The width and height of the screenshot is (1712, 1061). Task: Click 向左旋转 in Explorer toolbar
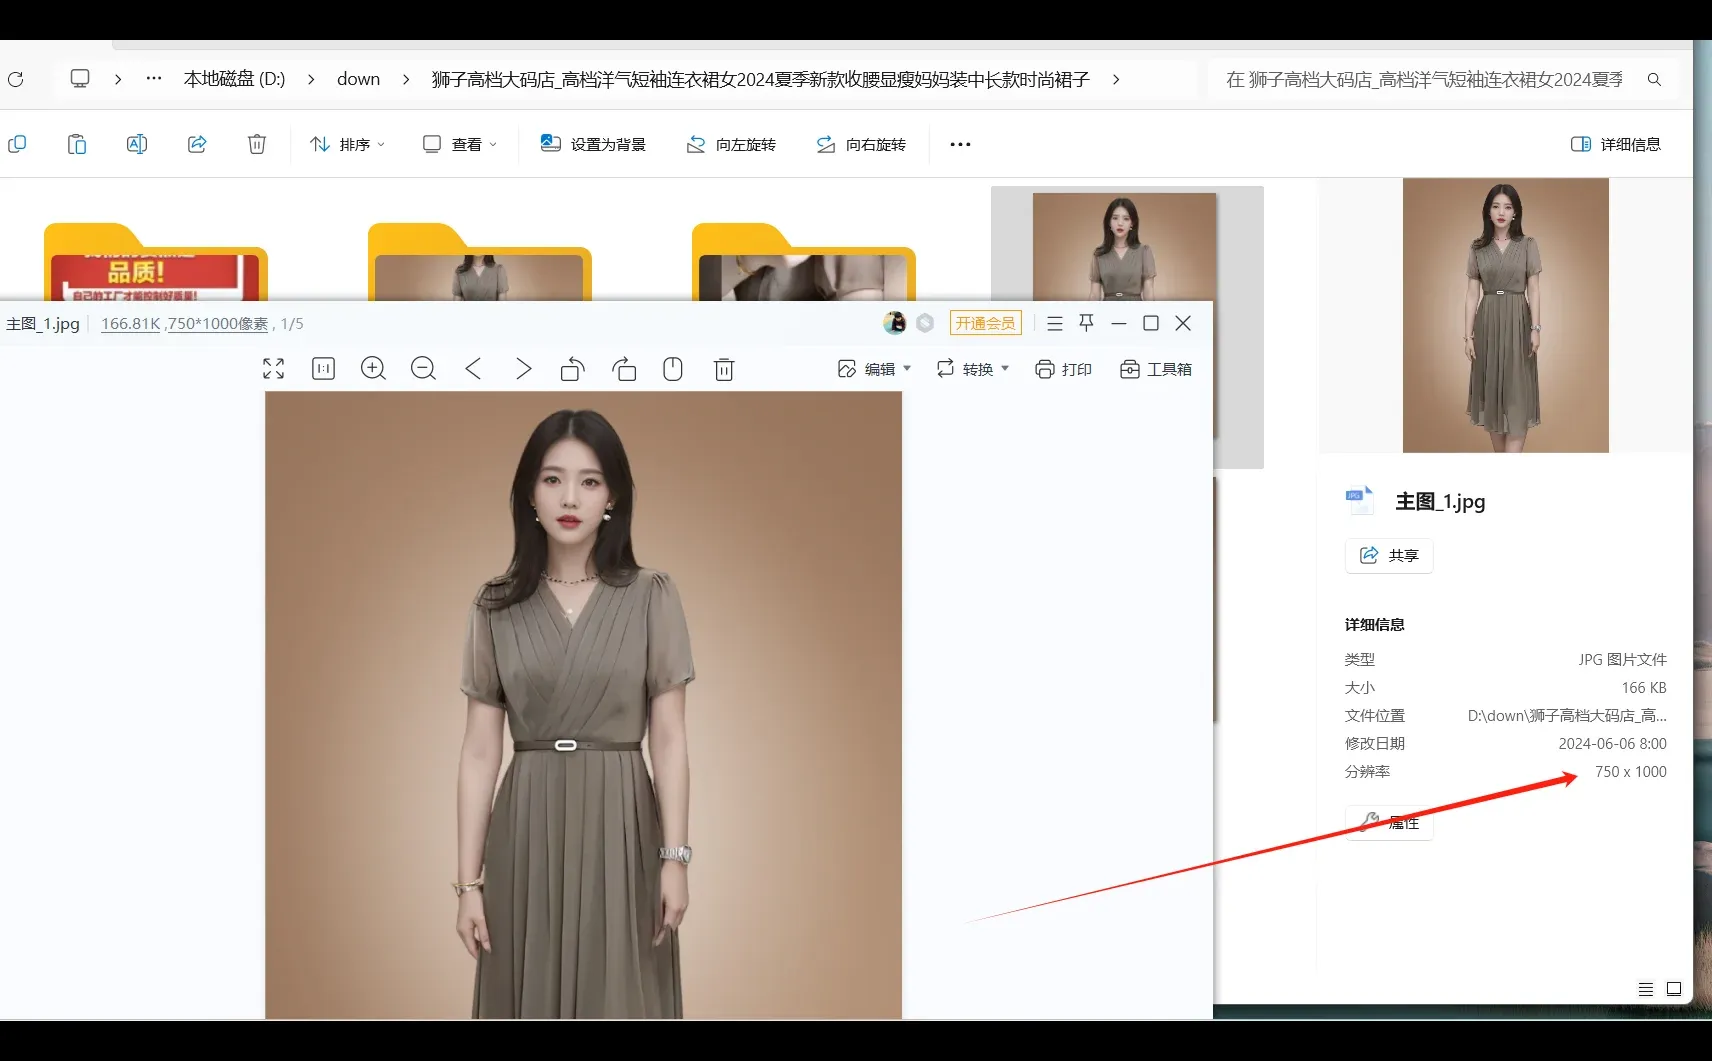pyautogui.click(x=731, y=144)
